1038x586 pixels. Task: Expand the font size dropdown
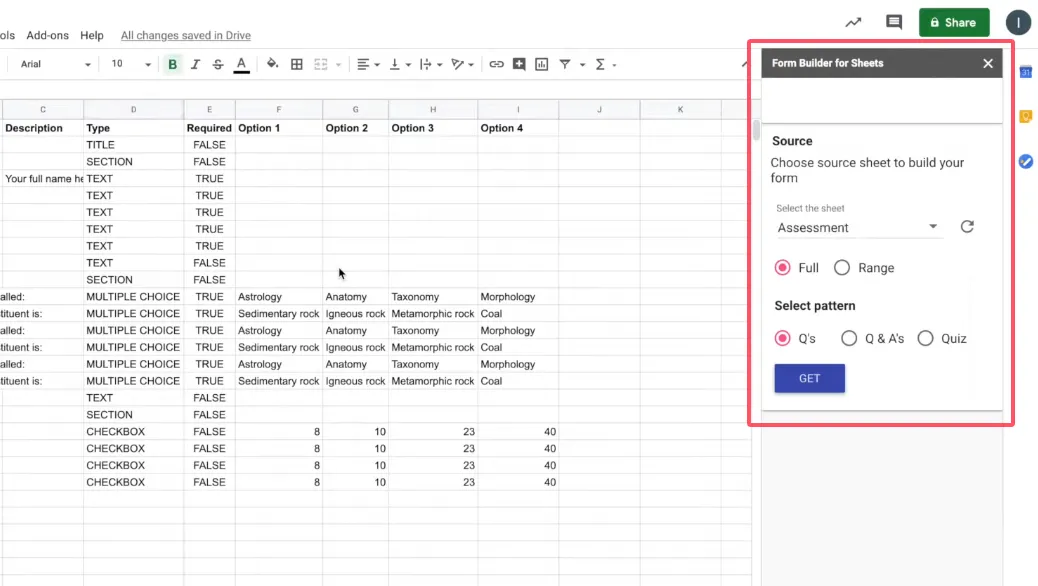point(131,64)
